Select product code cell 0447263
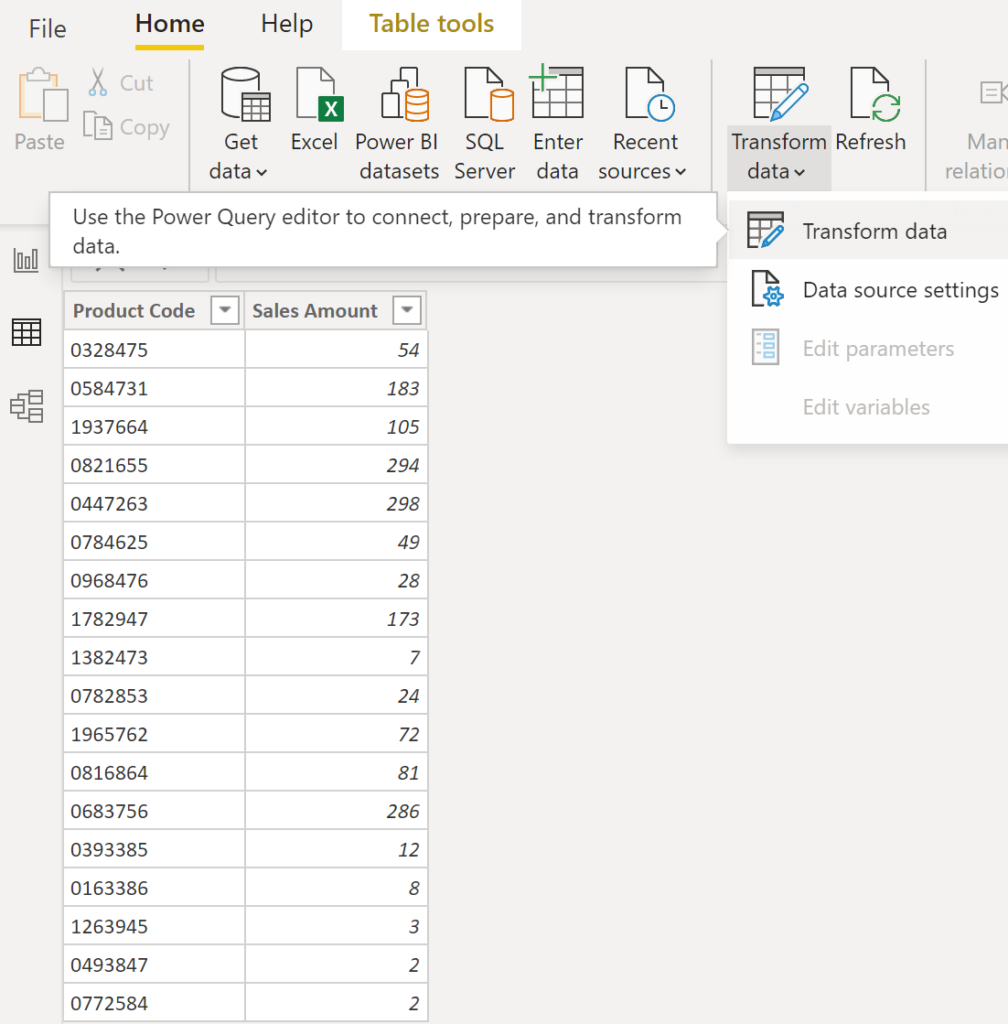This screenshot has height=1024, width=1008. pyautogui.click(x=154, y=504)
